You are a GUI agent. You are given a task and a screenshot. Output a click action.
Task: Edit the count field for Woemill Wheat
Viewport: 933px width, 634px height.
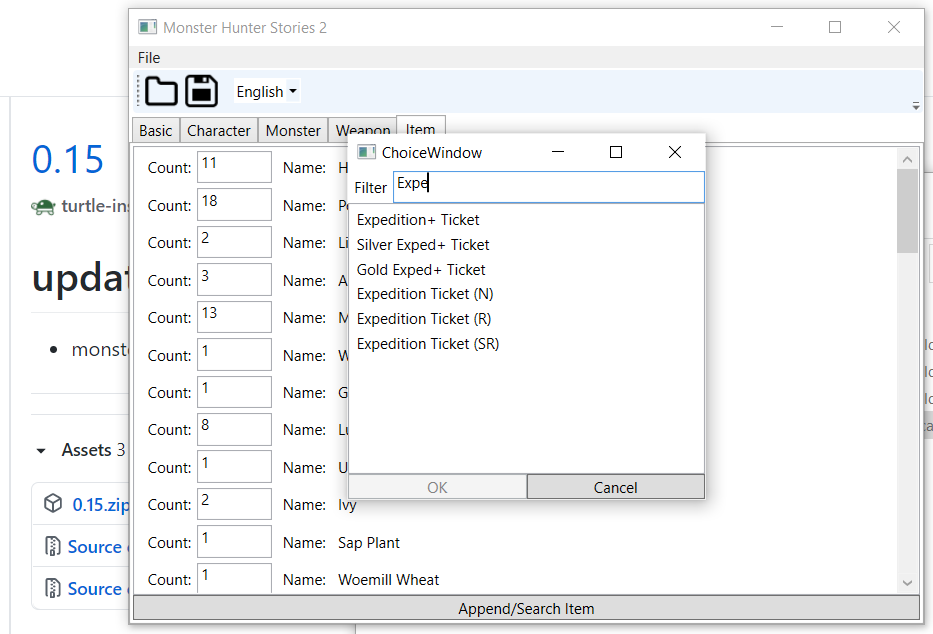coord(234,578)
